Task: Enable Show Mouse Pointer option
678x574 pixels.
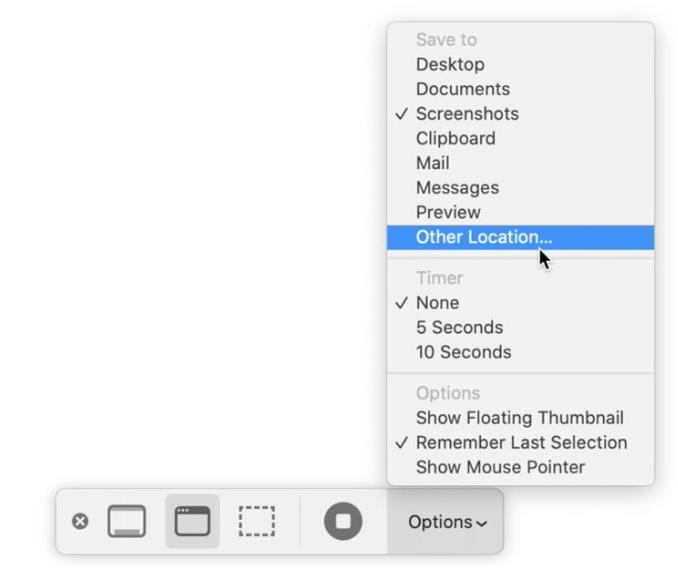Action: (521, 467)
